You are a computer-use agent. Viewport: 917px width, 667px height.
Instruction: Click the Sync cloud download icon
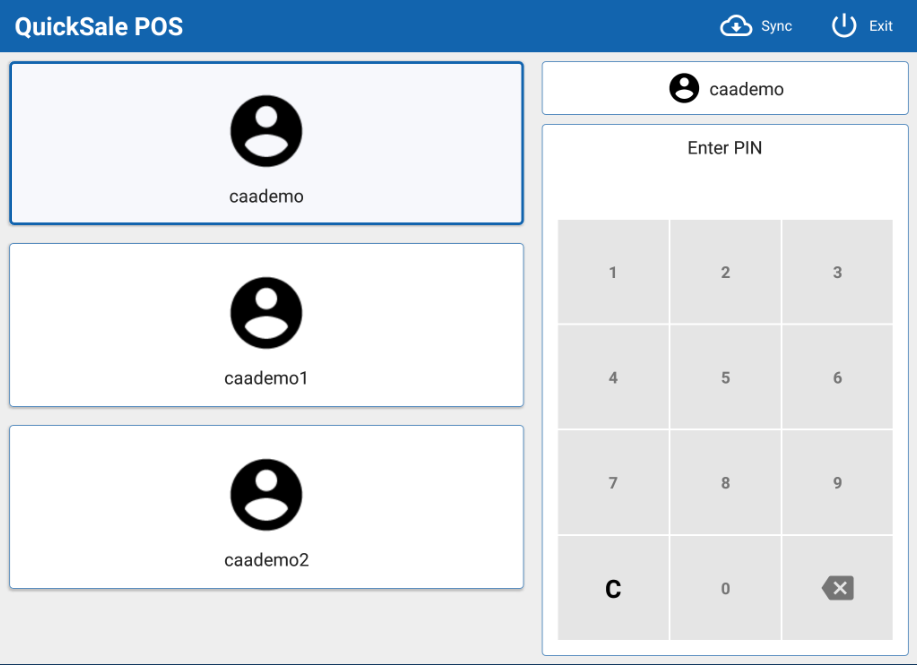pos(736,26)
